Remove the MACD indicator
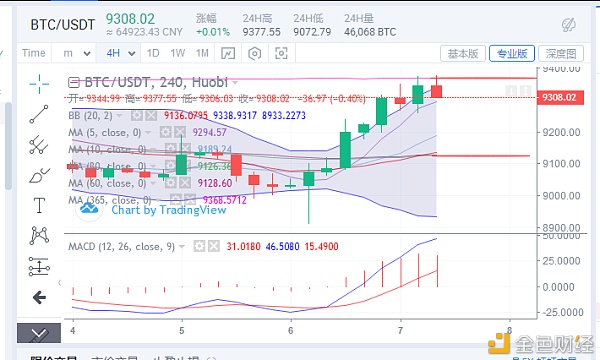 (214, 246)
